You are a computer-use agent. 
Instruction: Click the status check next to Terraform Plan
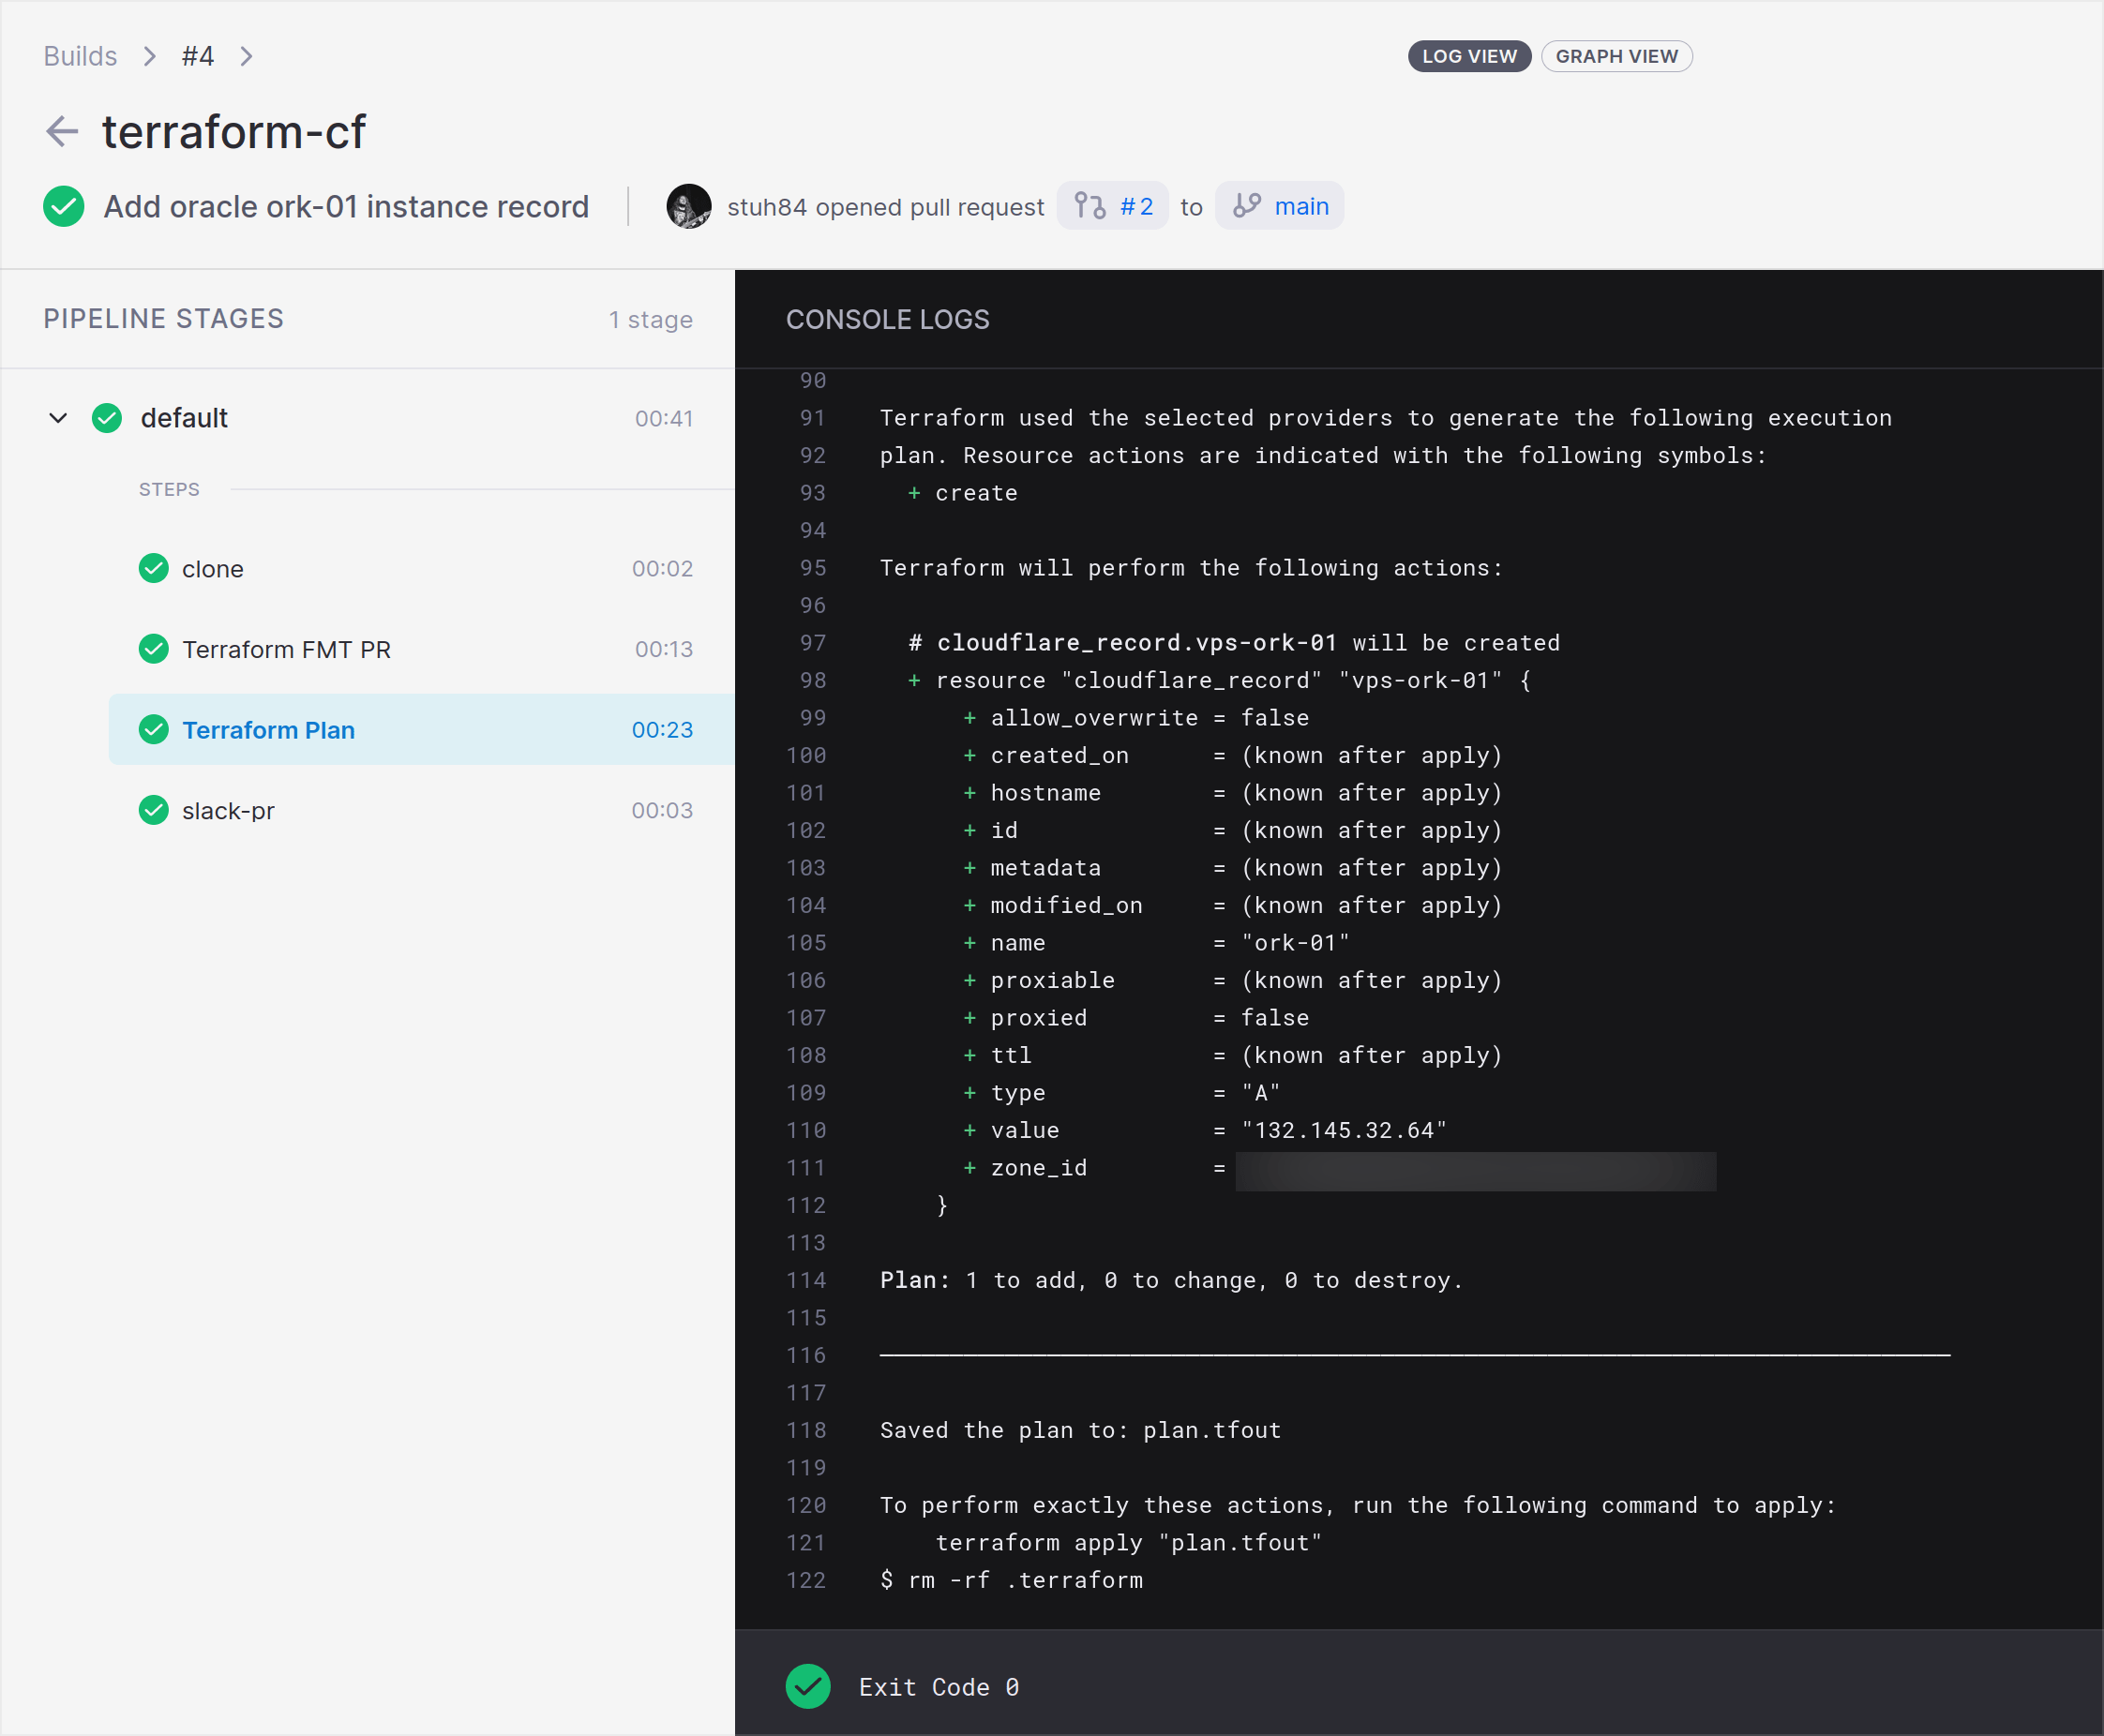[x=154, y=729]
